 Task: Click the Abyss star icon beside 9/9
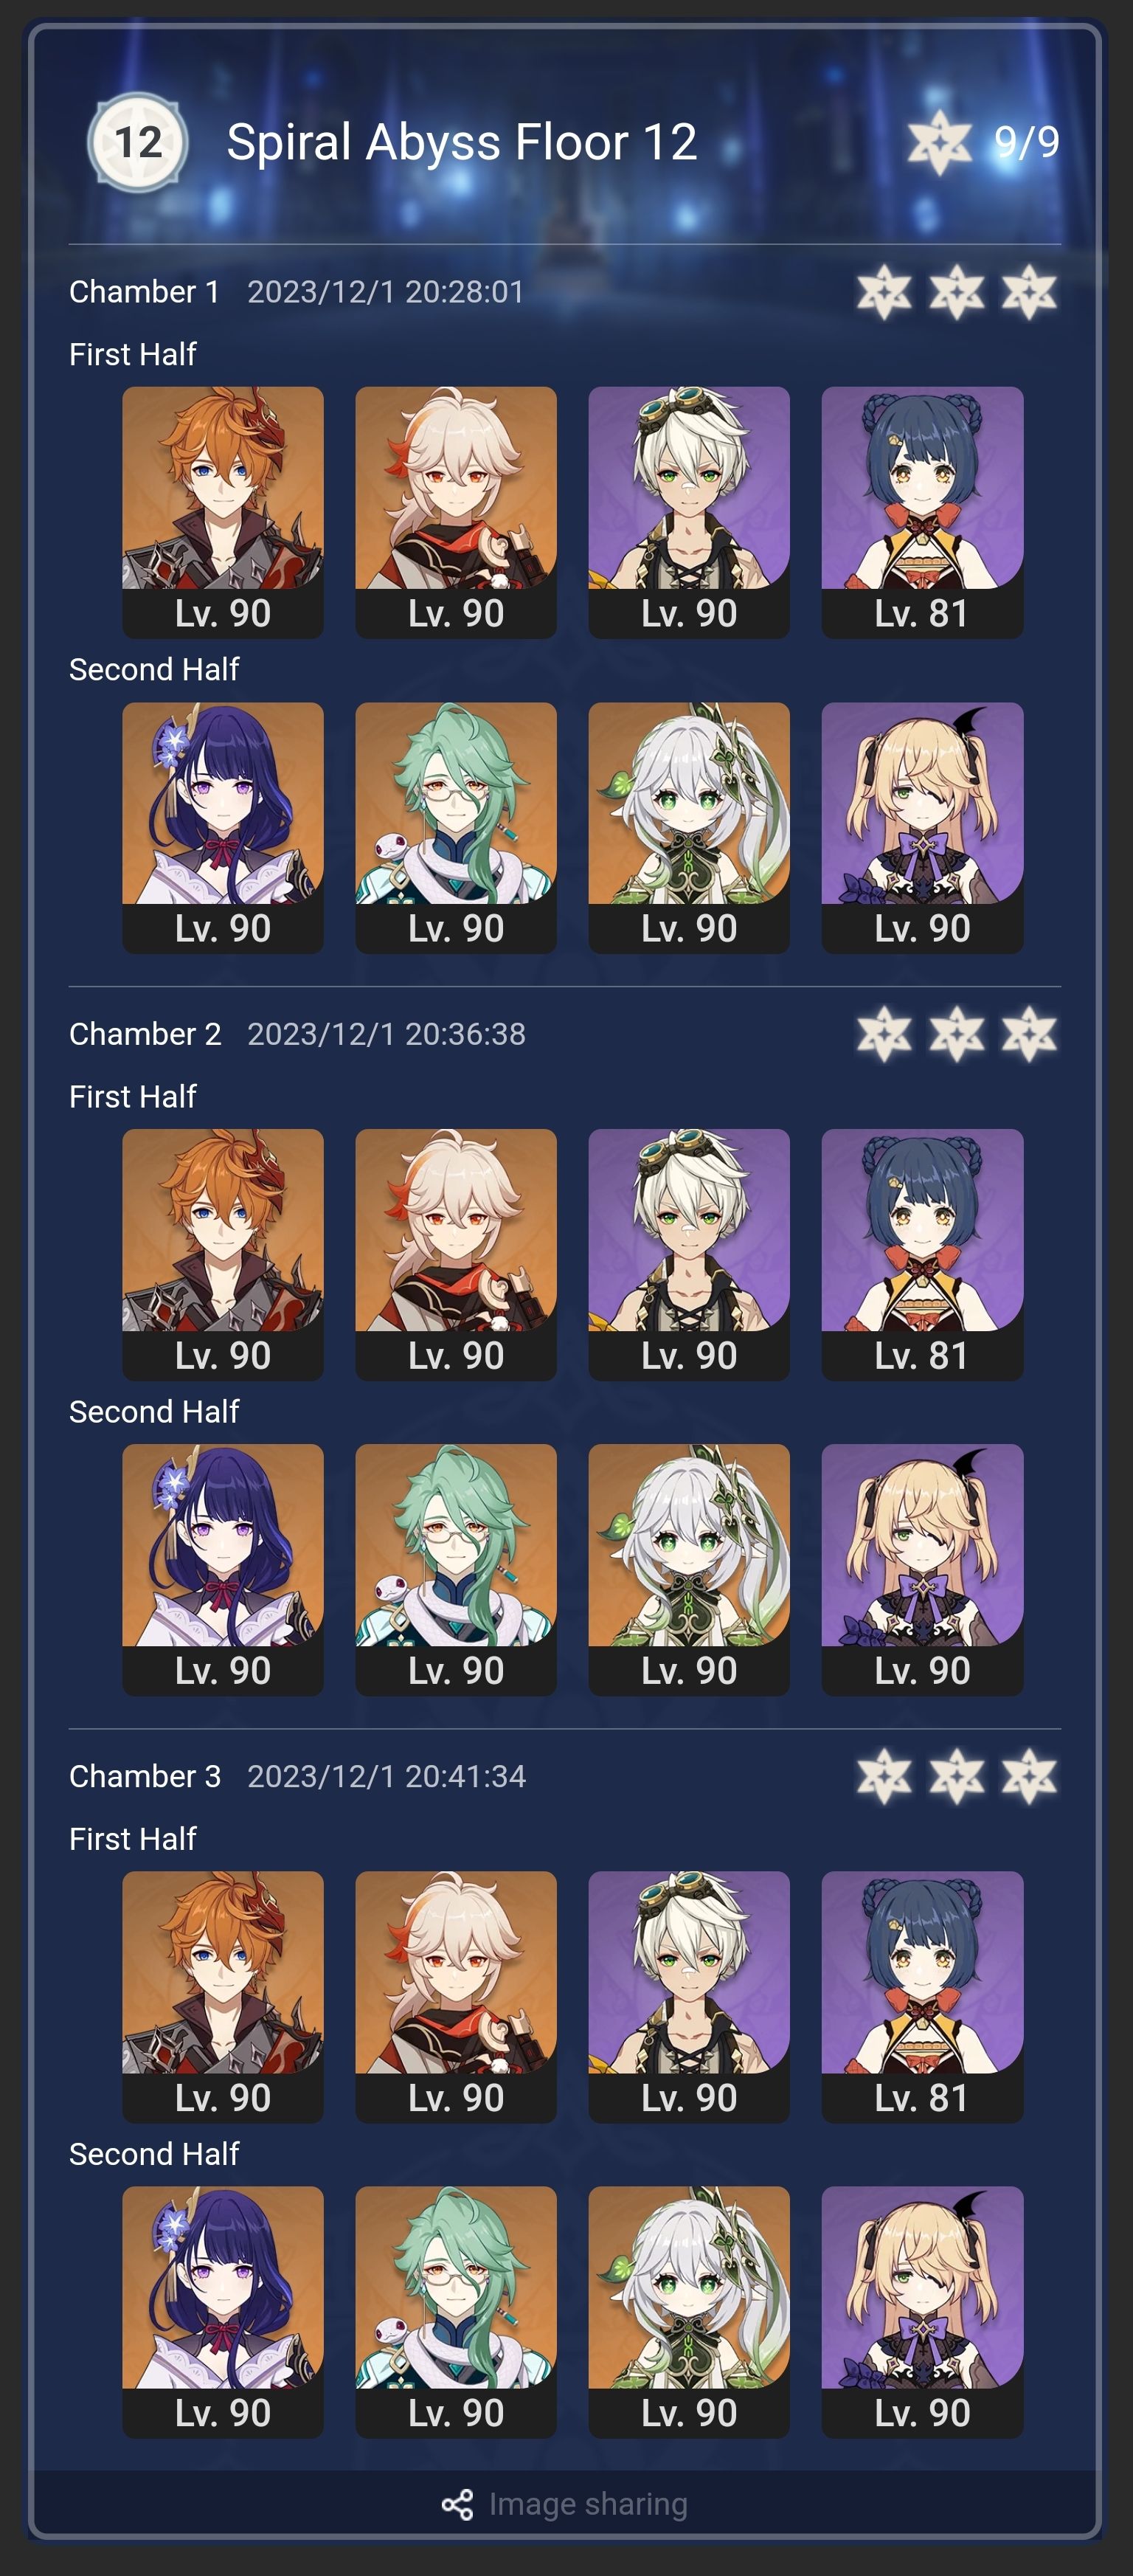(939, 143)
